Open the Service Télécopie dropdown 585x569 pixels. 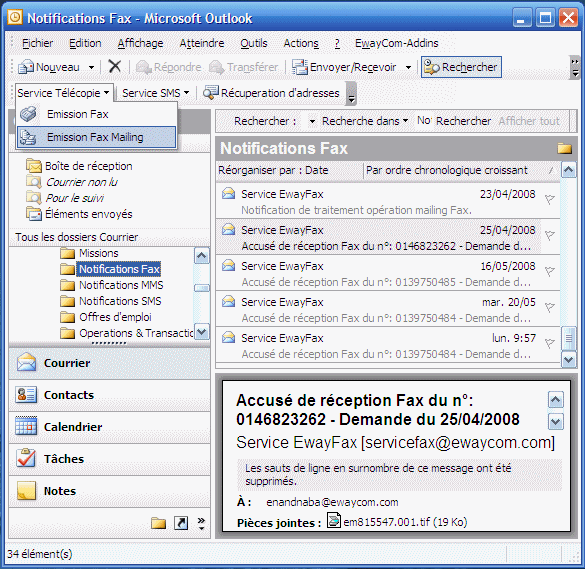(x=63, y=93)
